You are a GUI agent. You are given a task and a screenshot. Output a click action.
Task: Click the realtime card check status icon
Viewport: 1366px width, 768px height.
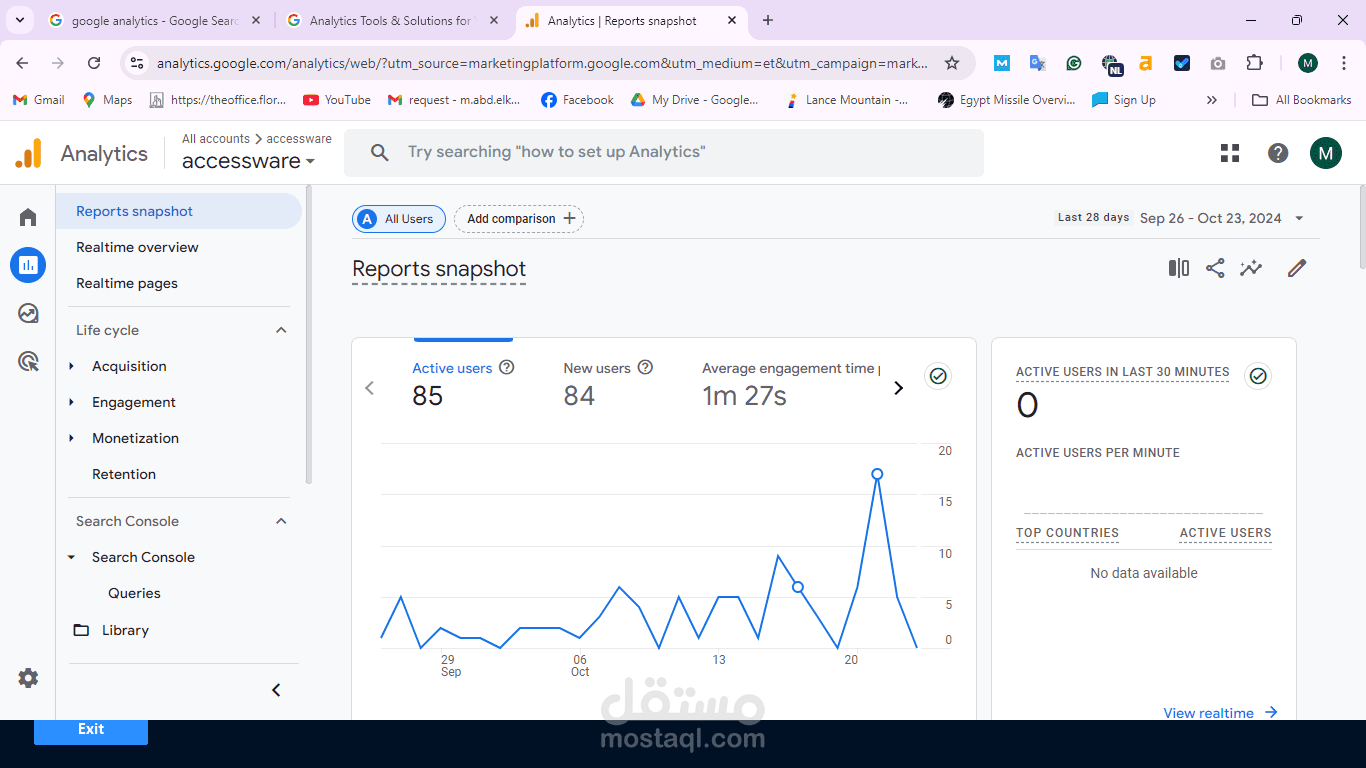point(1258,376)
